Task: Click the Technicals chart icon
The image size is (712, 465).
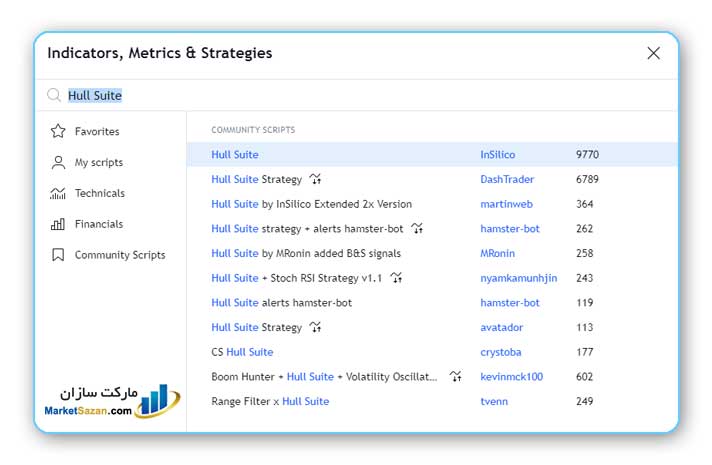Action: click(x=58, y=193)
